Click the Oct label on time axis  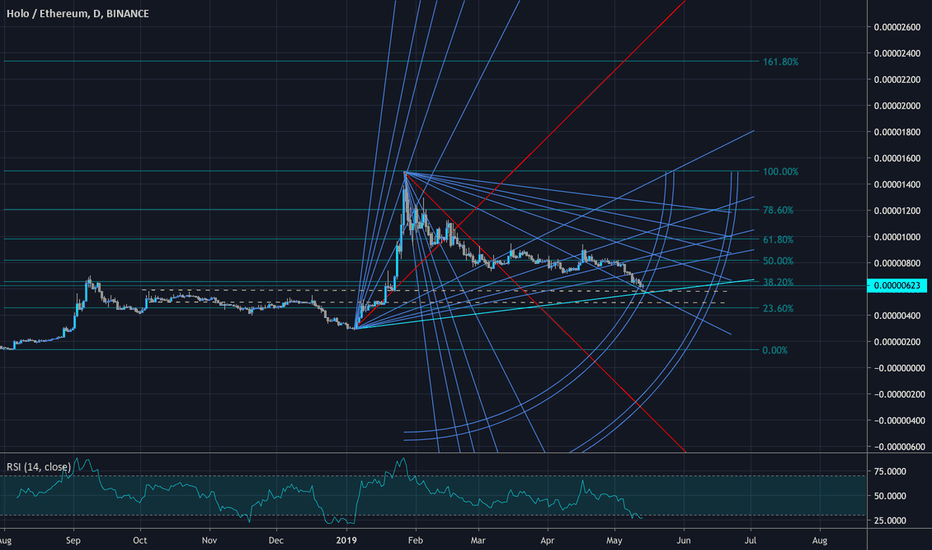tap(140, 540)
